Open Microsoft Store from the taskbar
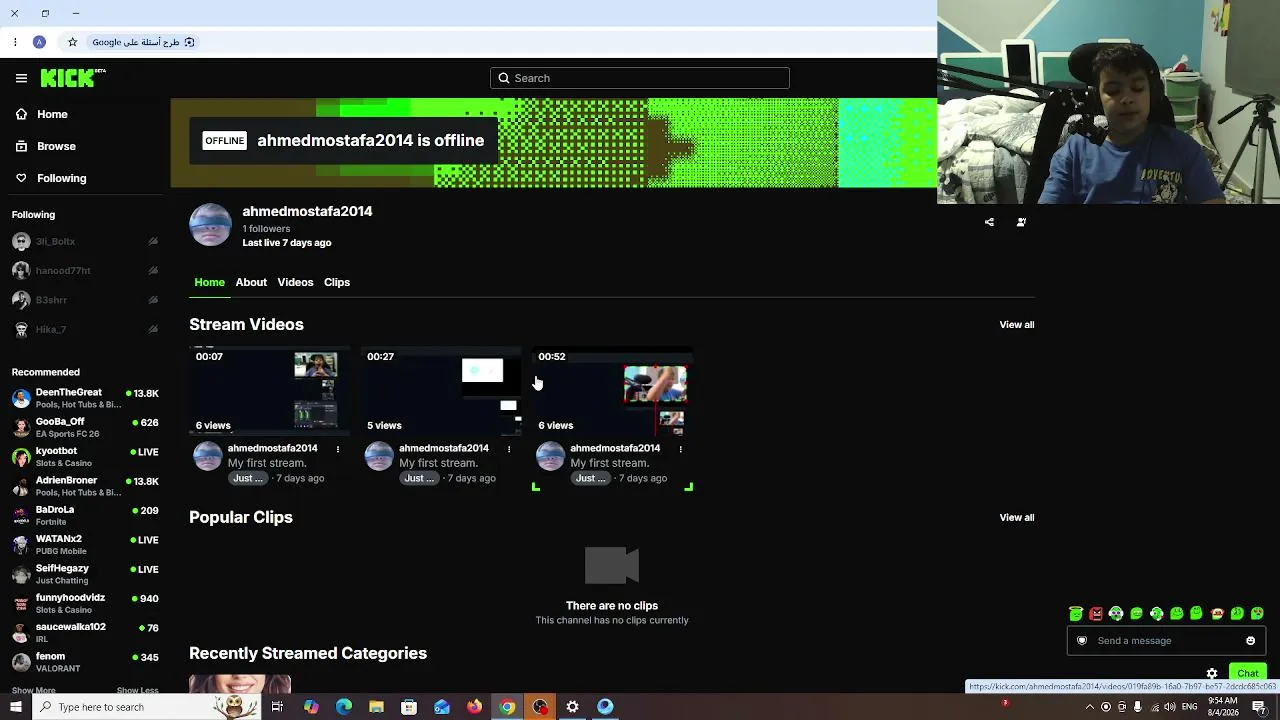The height and width of the screenshot is (720, 1280). [409, 707]
